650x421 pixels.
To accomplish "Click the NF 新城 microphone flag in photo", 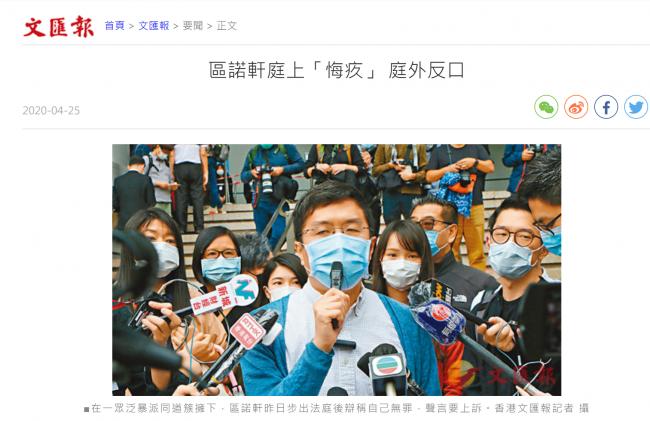I will pyautogui.click(x=224, y=295).
